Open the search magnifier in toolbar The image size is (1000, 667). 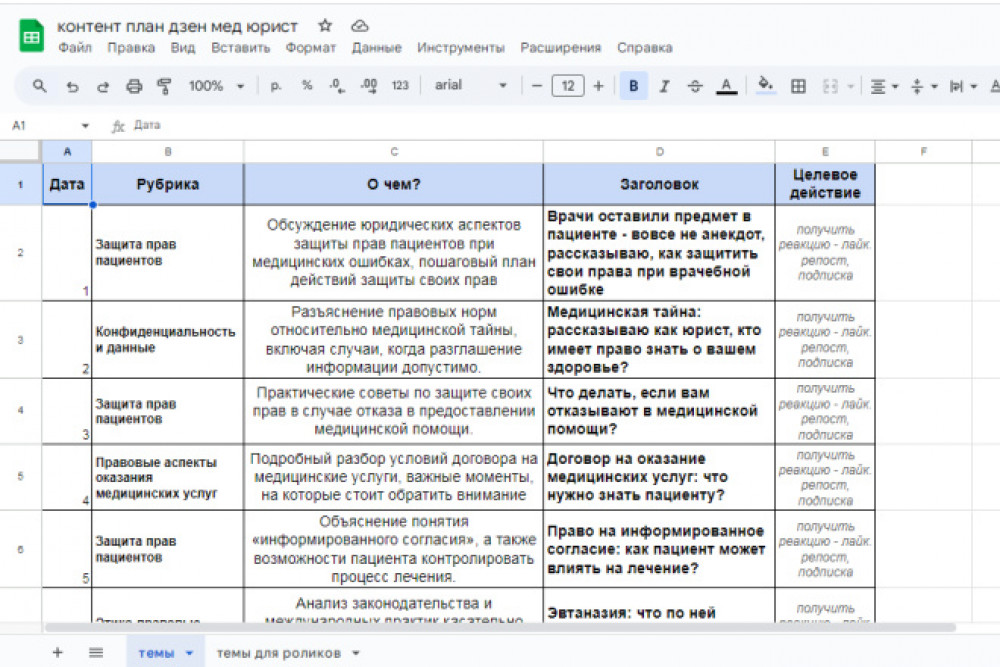pyautogui.click(x=40, y=85)
